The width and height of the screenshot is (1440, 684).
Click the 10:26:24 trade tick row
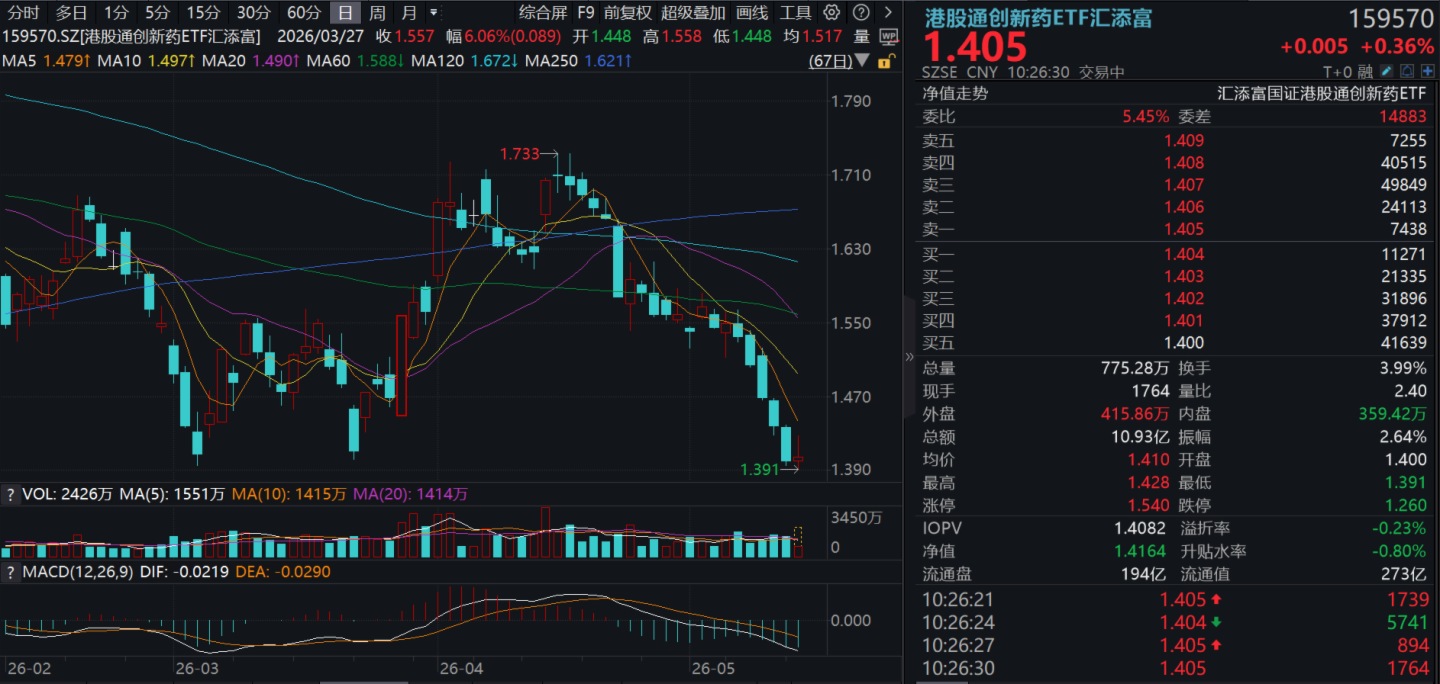click(1175, 622)
